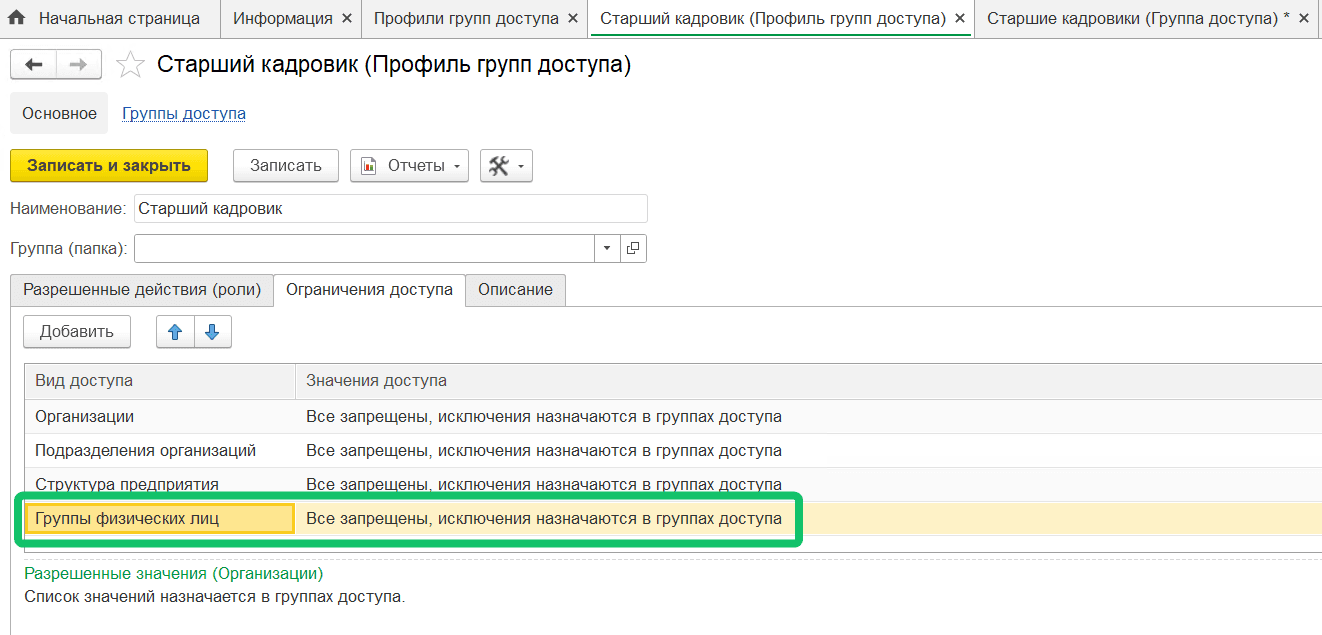Switch to Начальная страница tab

(119, 18)
